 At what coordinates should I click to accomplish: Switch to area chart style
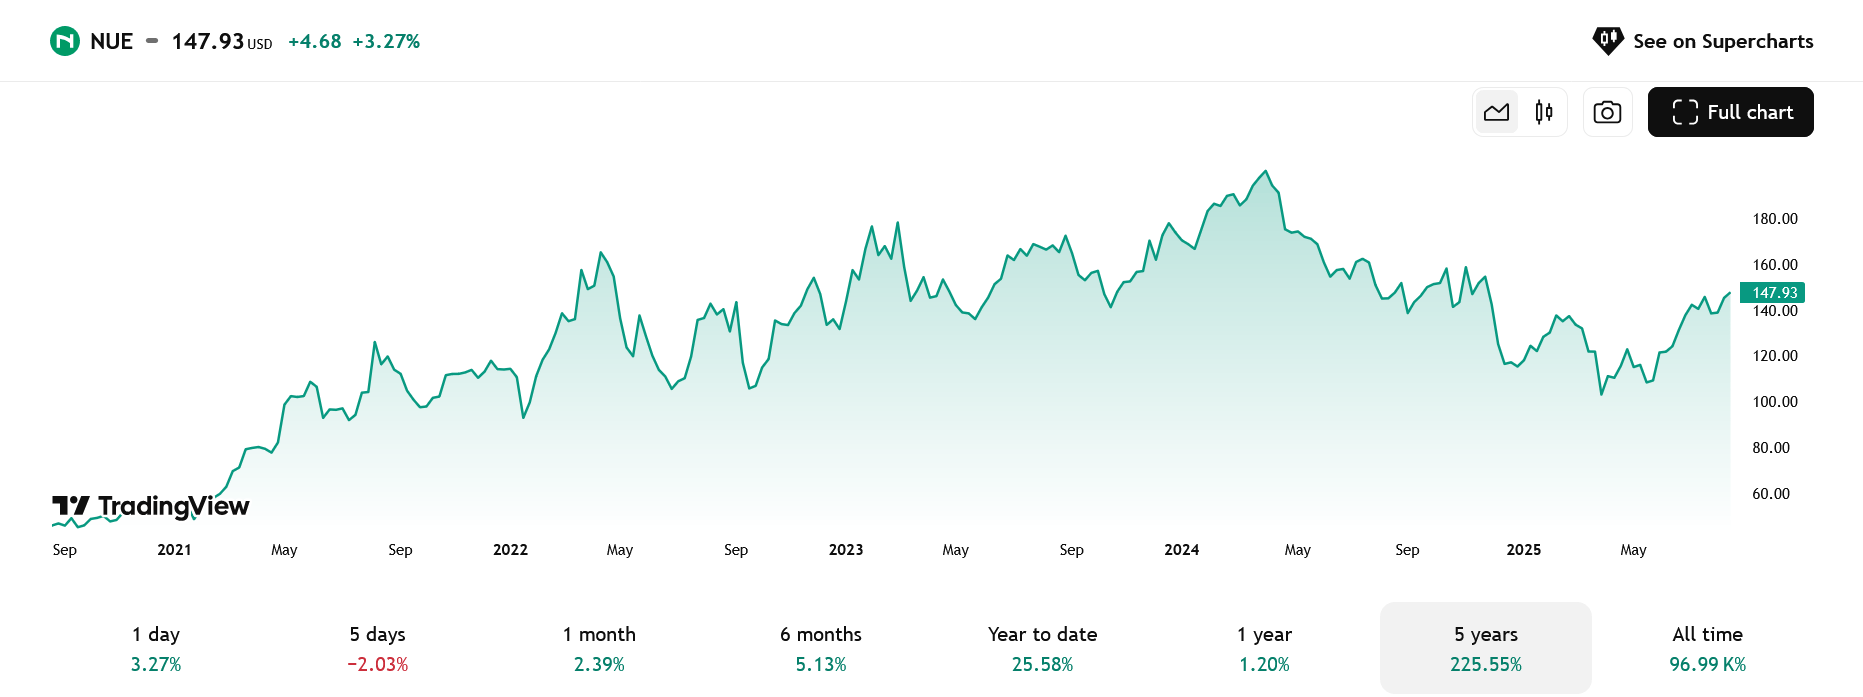click(x=1497, y=112)
